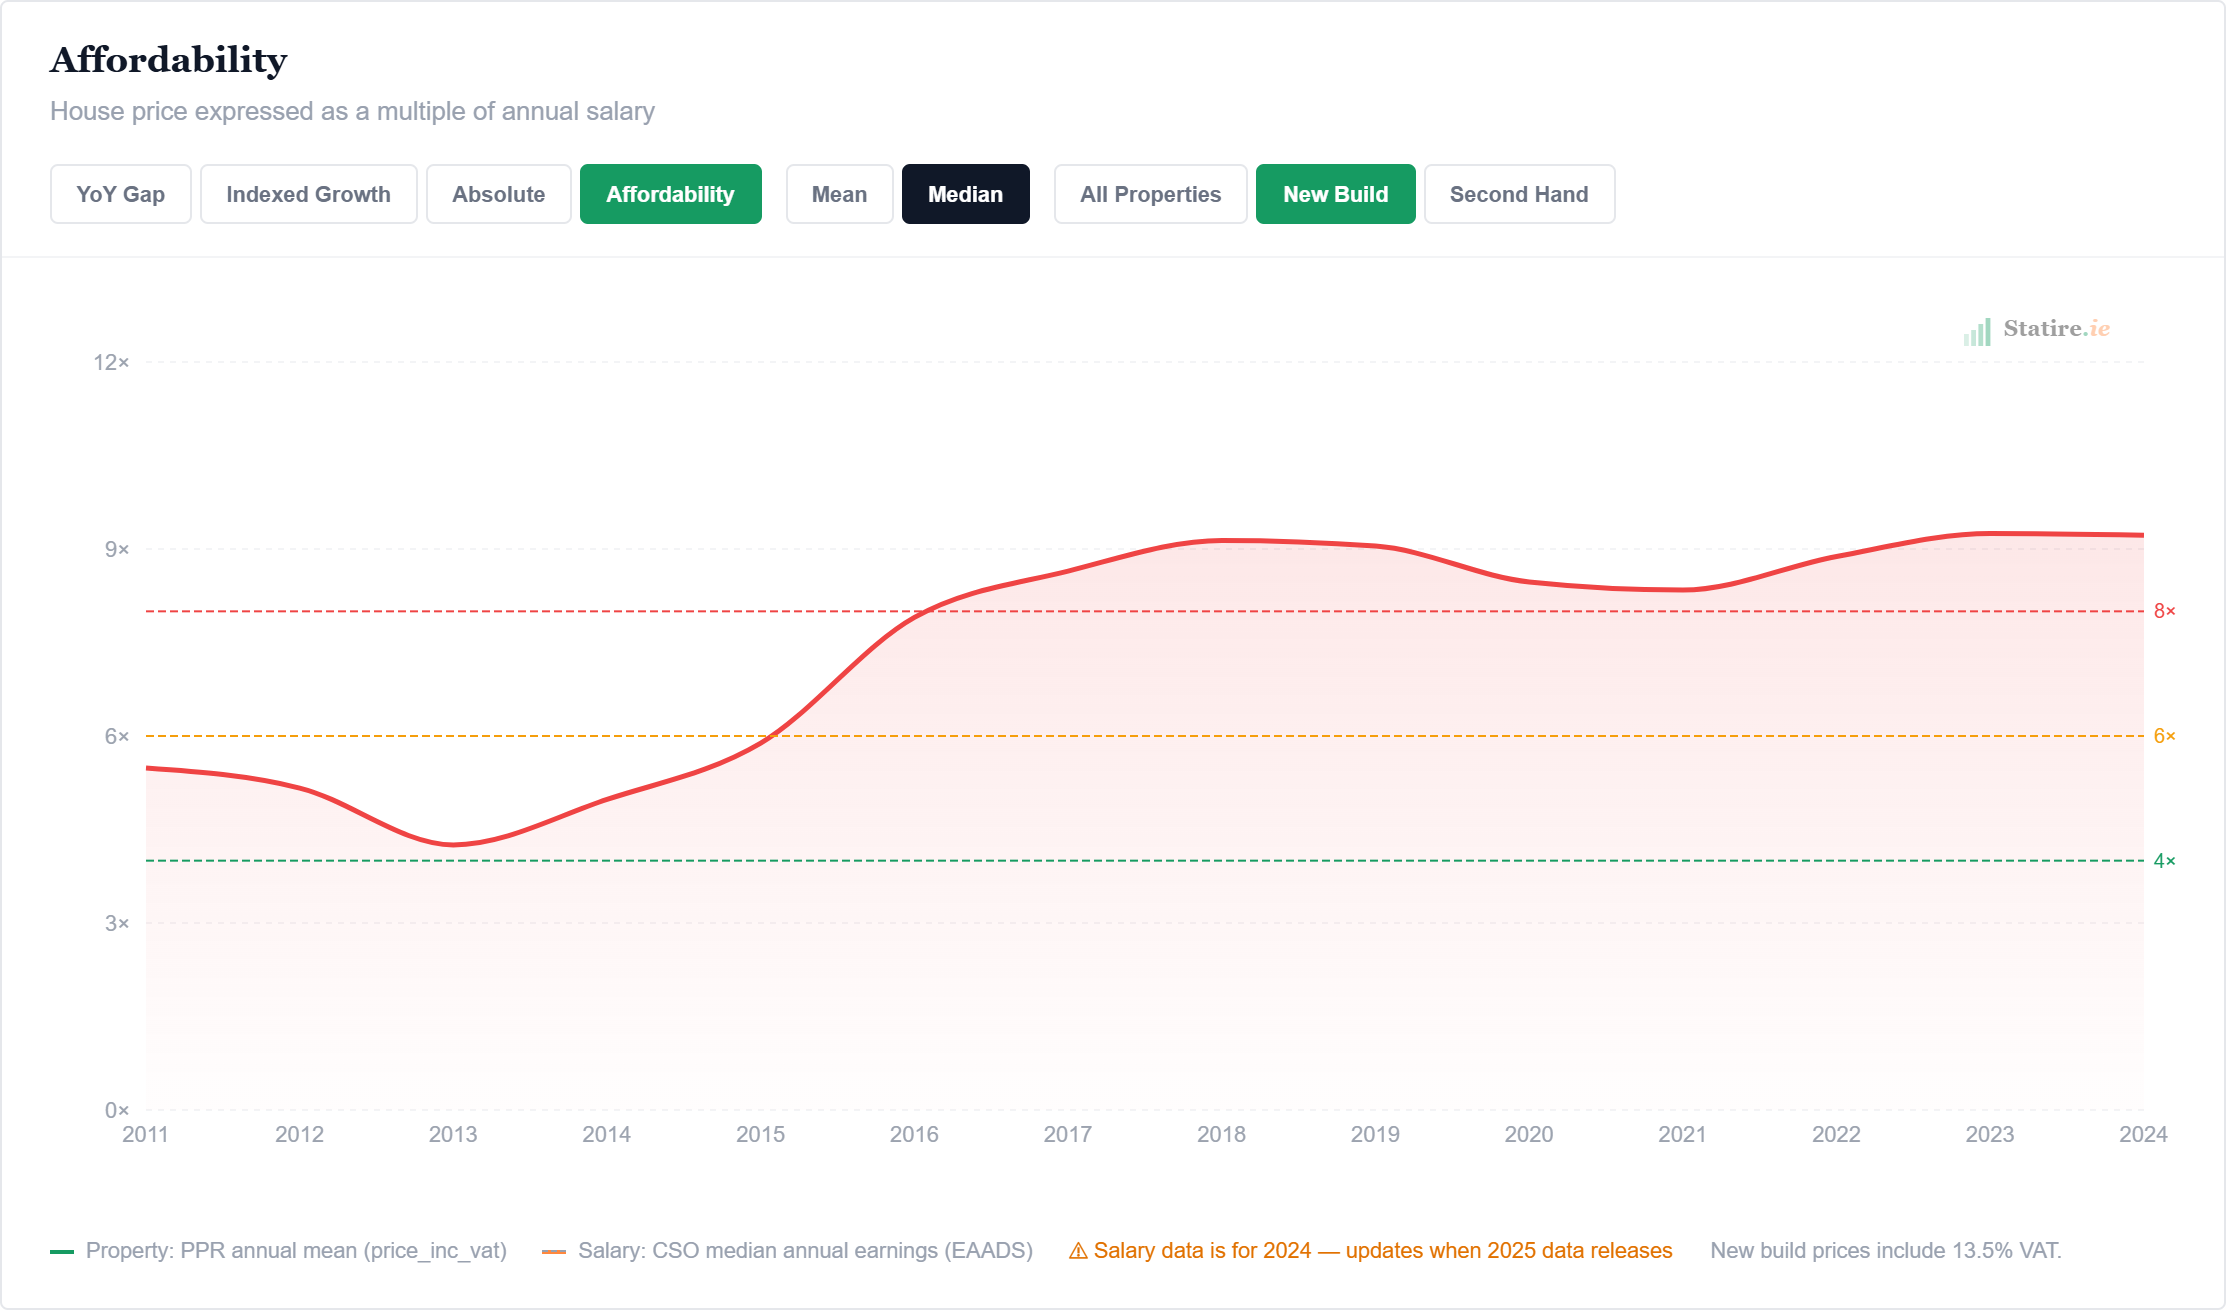The image size is (2226, 1310).
Task: Click the green Property legend marker
Action: 62,1251
